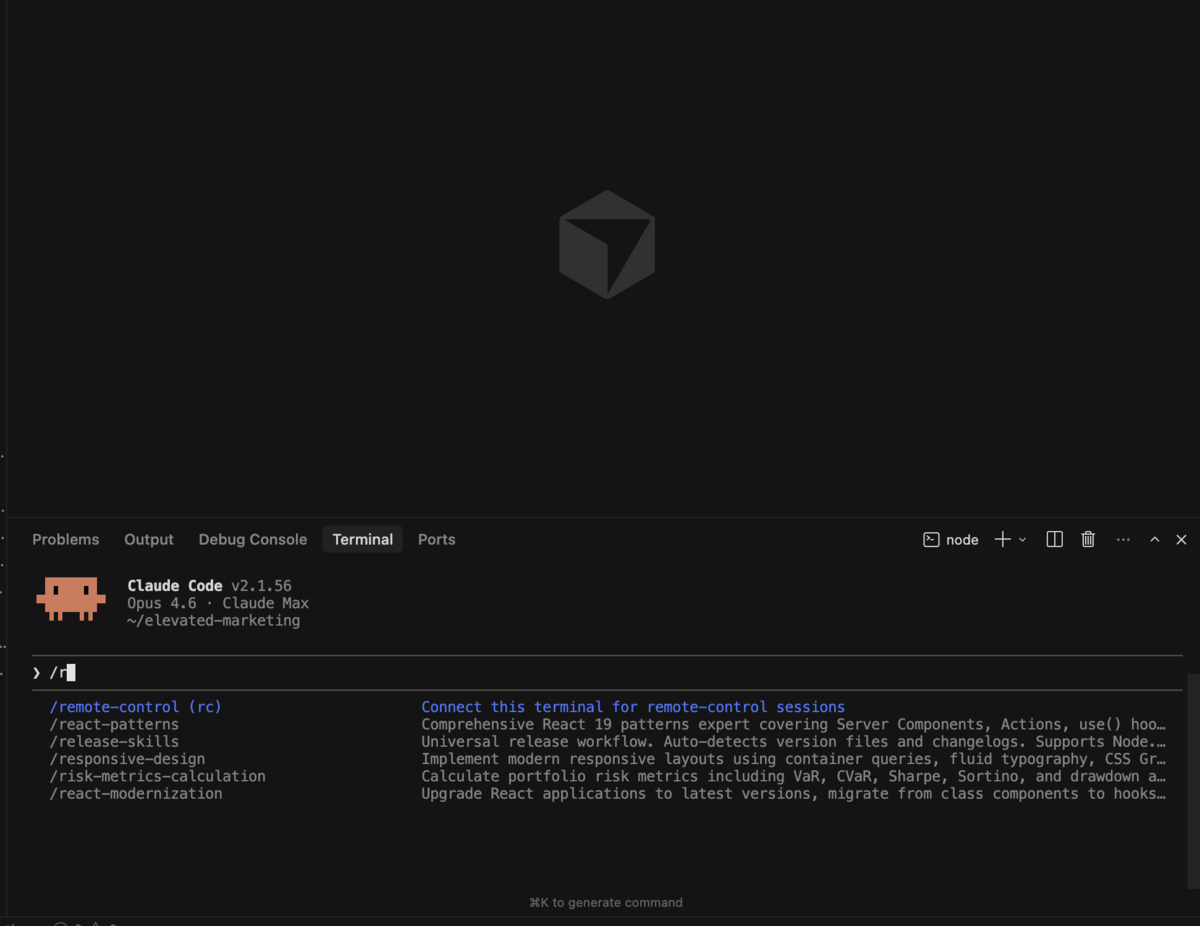The height and width of the screenshot is (926, 1200).
Task: Click the node terminal shell icon
Action: click(x=931, y=540)
